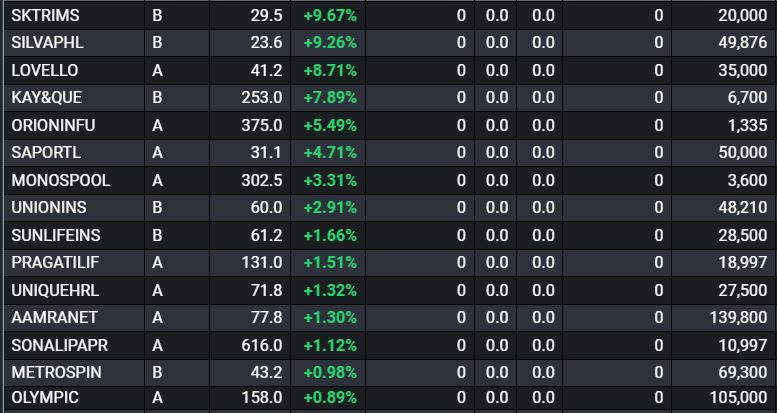Click the 253.0 last price cell
777x413 pixels.
pyautogui.click(x=262, y=98)
